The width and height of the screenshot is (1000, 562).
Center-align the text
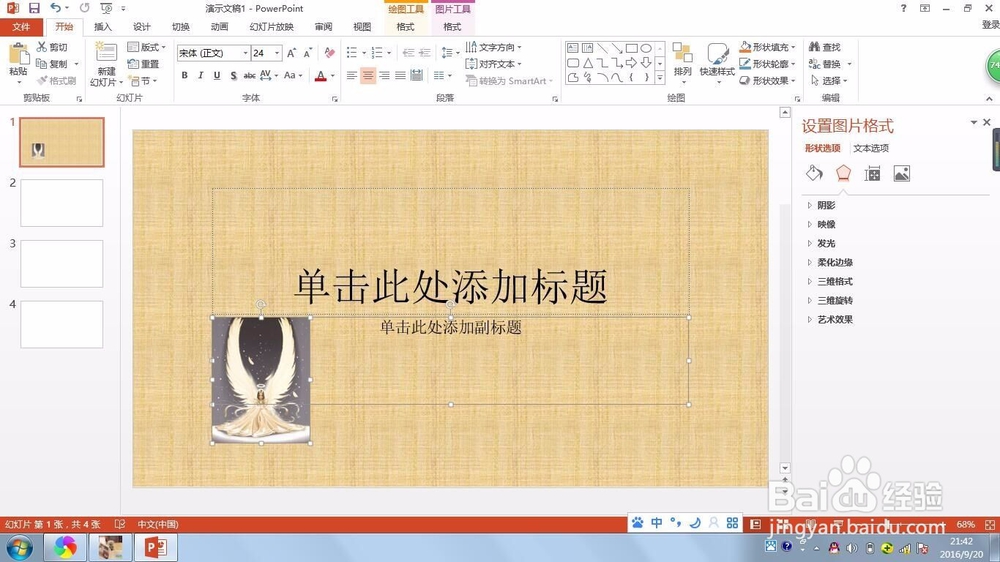pos(368,75)
